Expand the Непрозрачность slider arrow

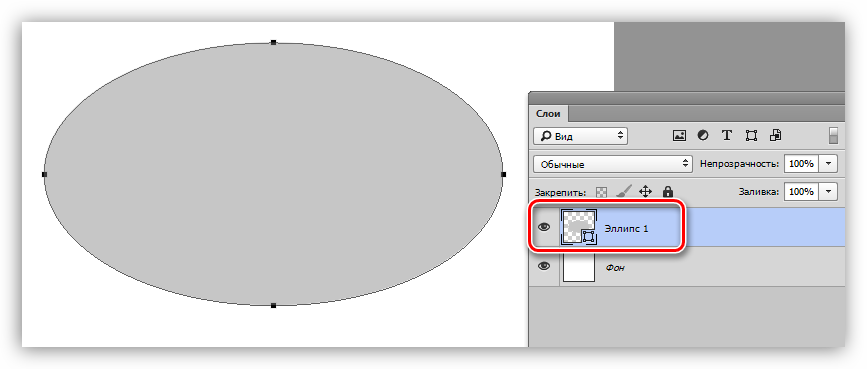(x=828, y=164)
